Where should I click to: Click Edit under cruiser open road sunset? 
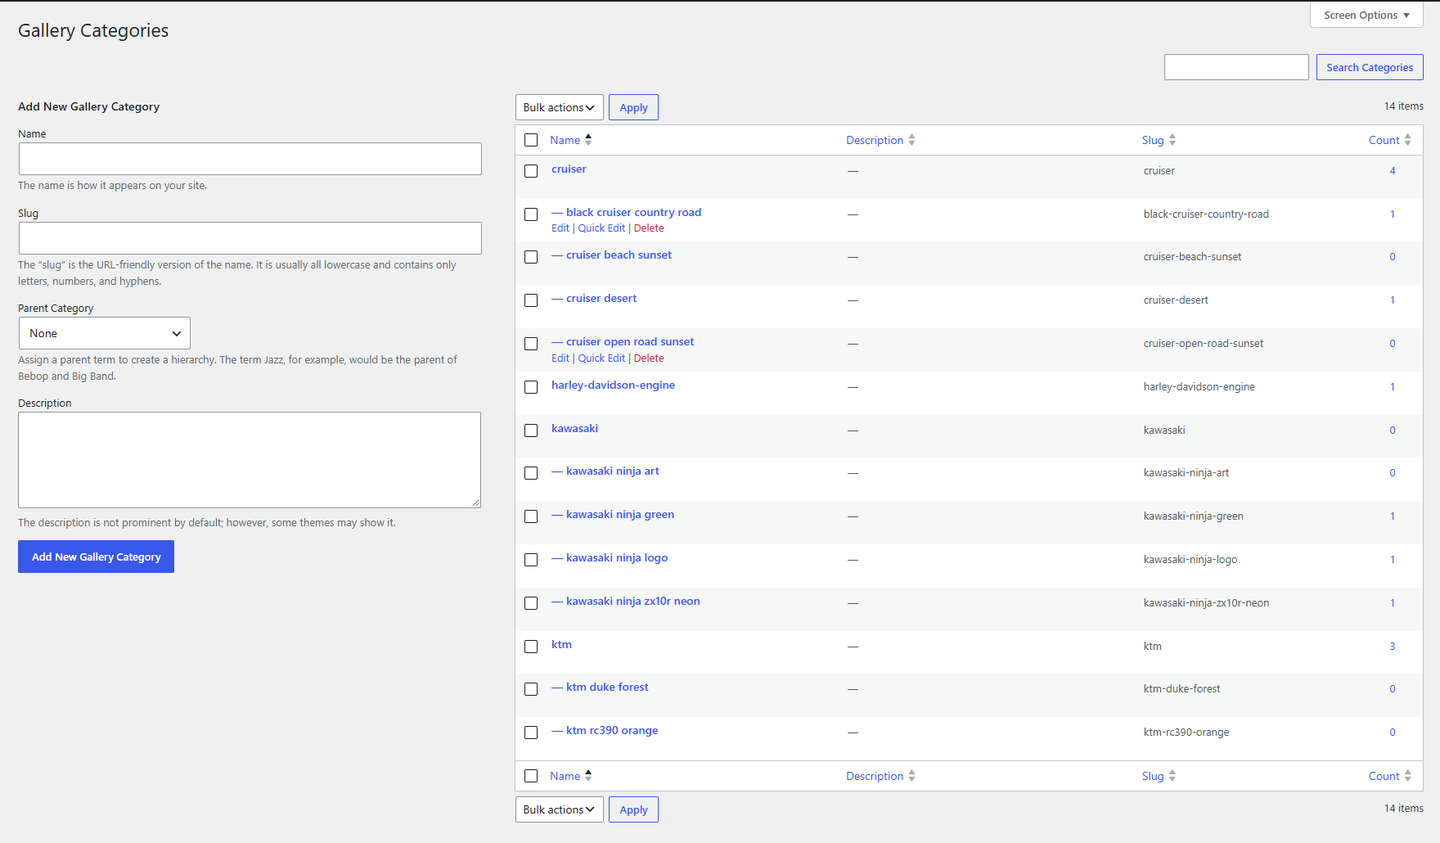point(560,358)
